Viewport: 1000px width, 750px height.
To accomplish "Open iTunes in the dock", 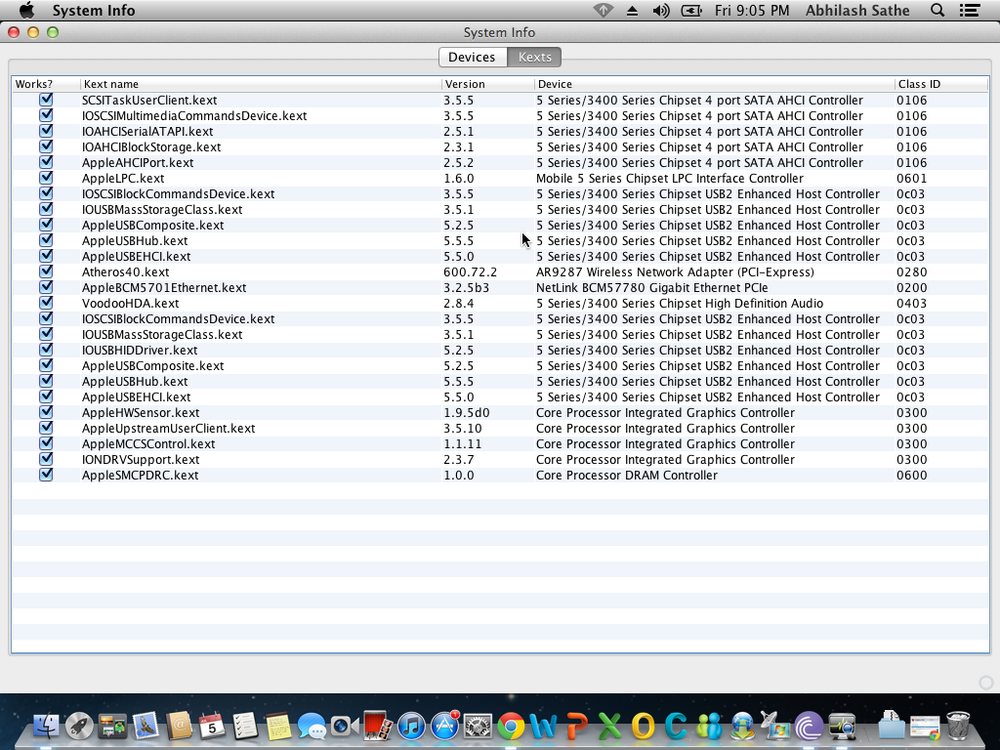I will (411, 724).
